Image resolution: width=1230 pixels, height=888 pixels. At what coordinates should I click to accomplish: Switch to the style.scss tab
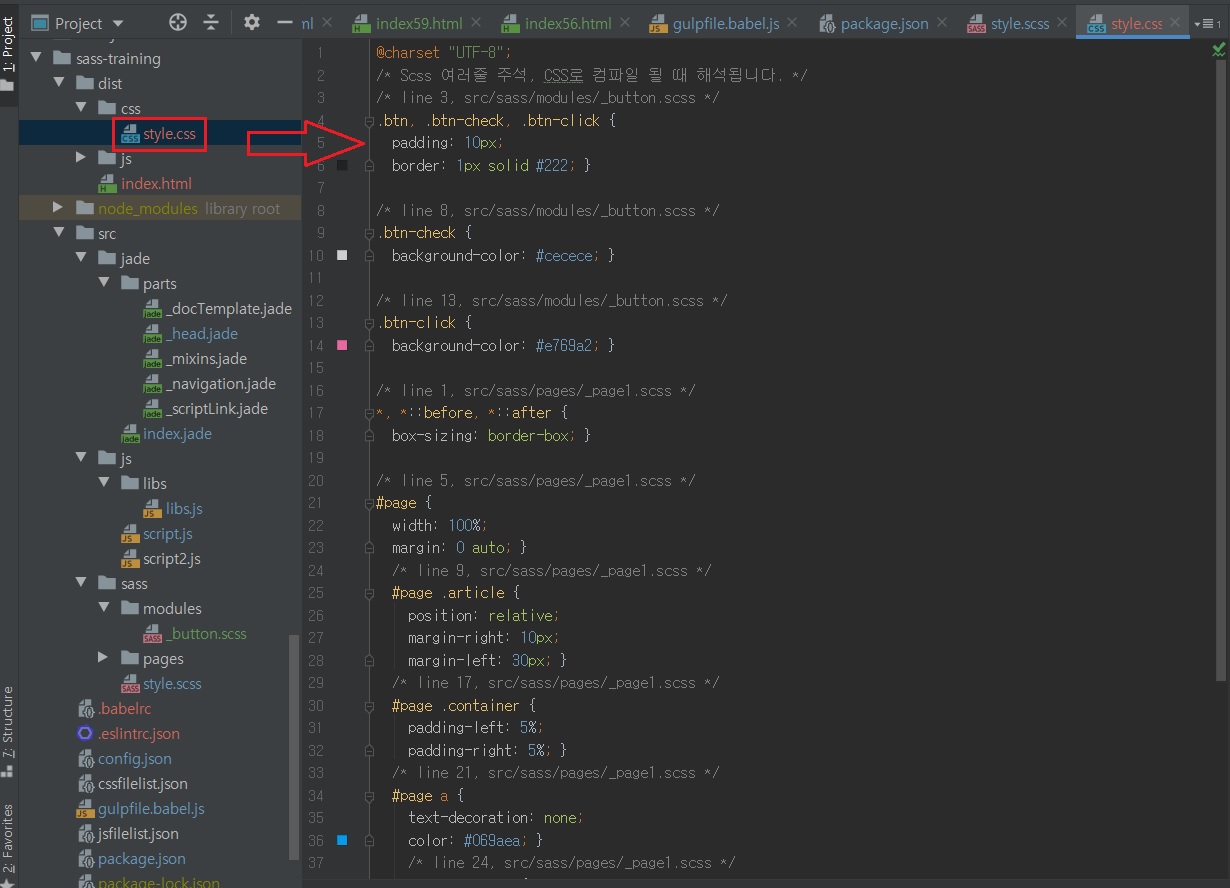[1018, 23]
